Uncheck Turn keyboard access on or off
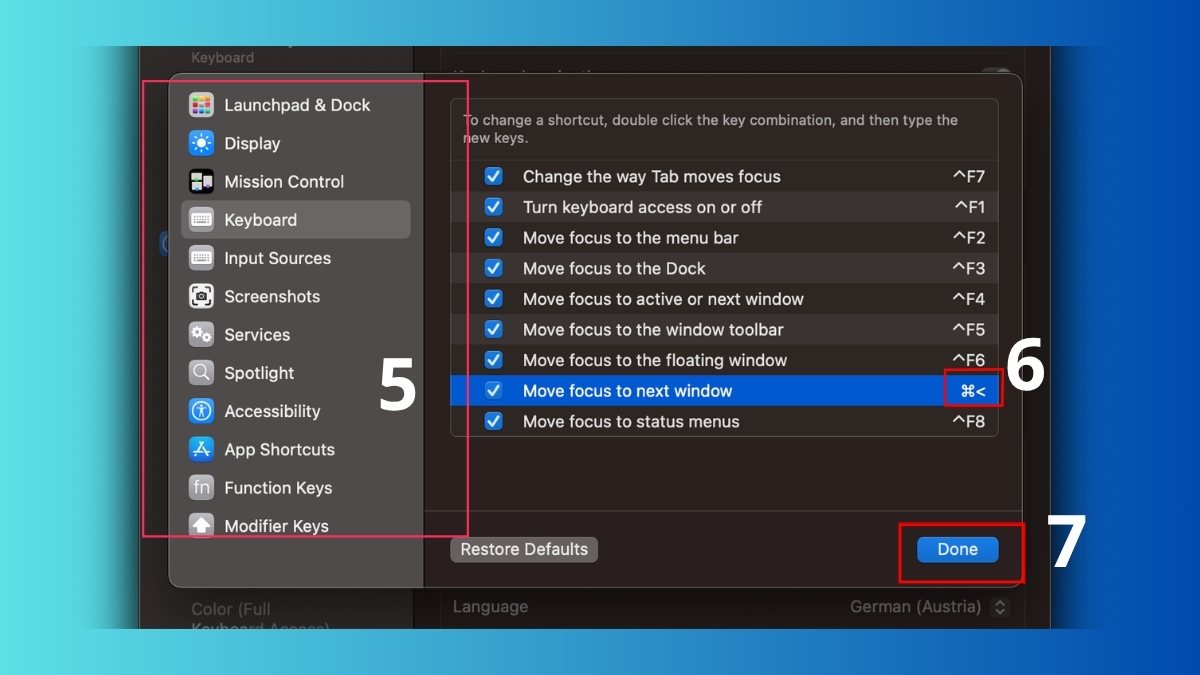Viewport: 1200px width, 675px height. [x=494, y=207]
